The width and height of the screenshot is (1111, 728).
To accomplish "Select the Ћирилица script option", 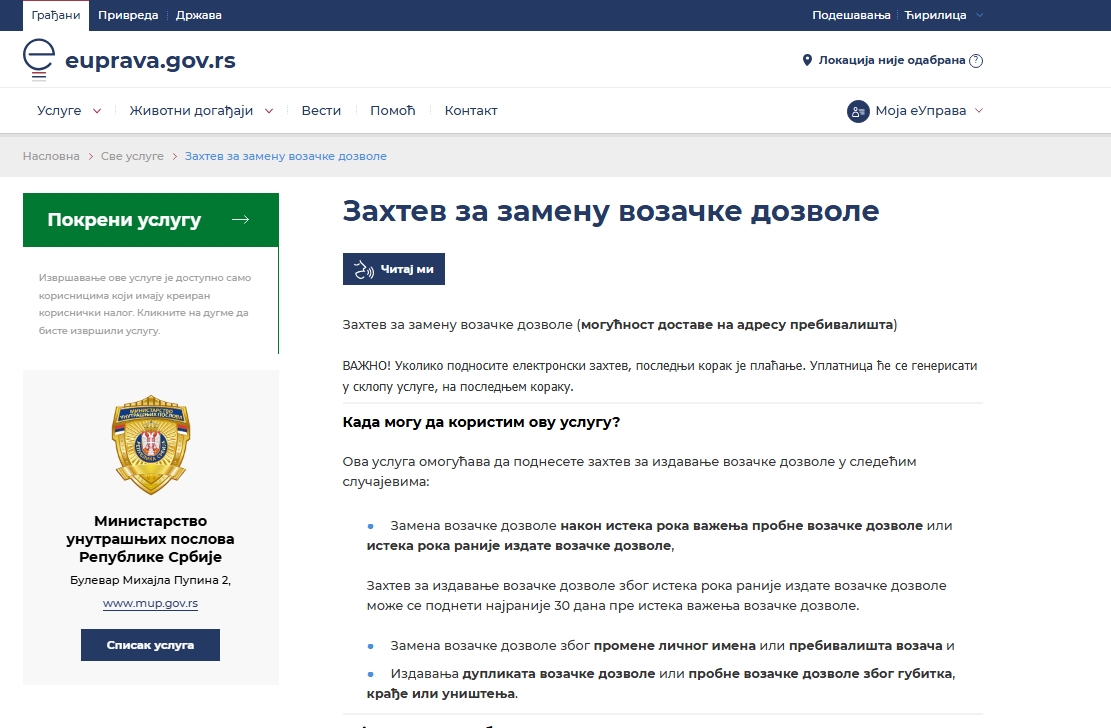I will [x=935, y=15].
